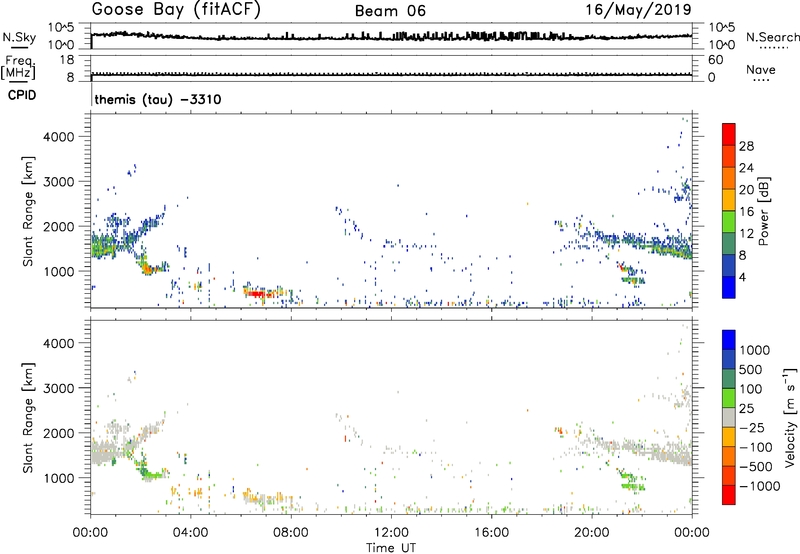Click the date 16/May/2019
The height and width of the screenshot is (554, 800).
click(638, 10)
